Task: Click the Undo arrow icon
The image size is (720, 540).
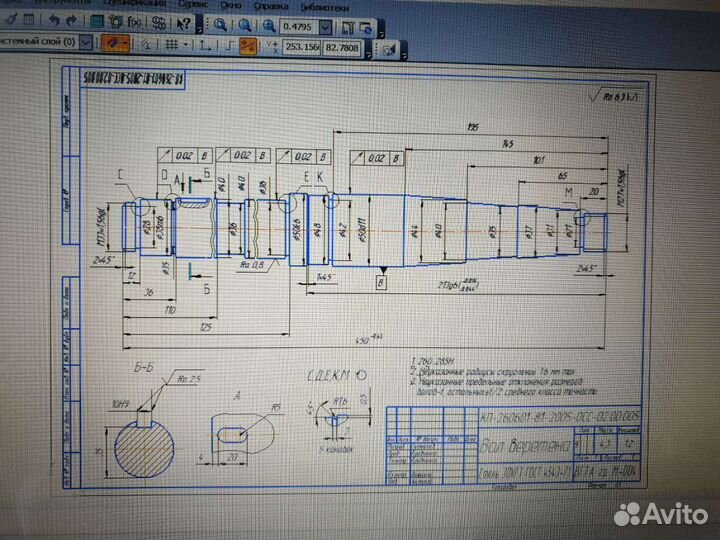Action: [x=54, y=21]
